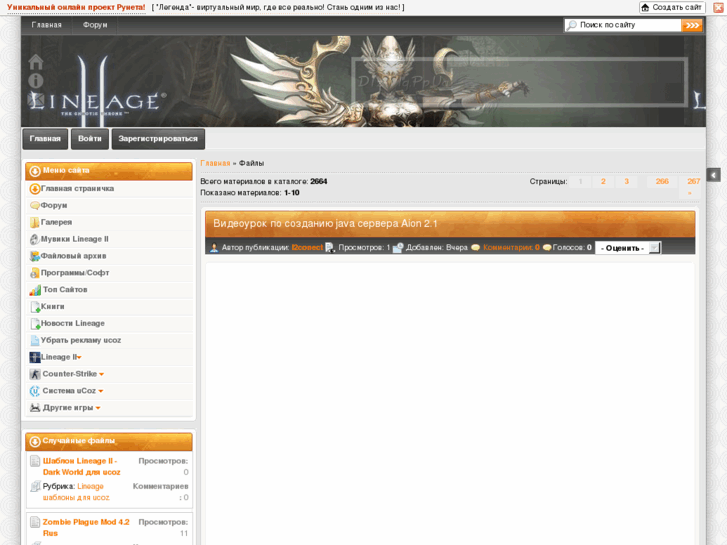
Task: Go to page 267 of files
Action: (x=693, y=182)
